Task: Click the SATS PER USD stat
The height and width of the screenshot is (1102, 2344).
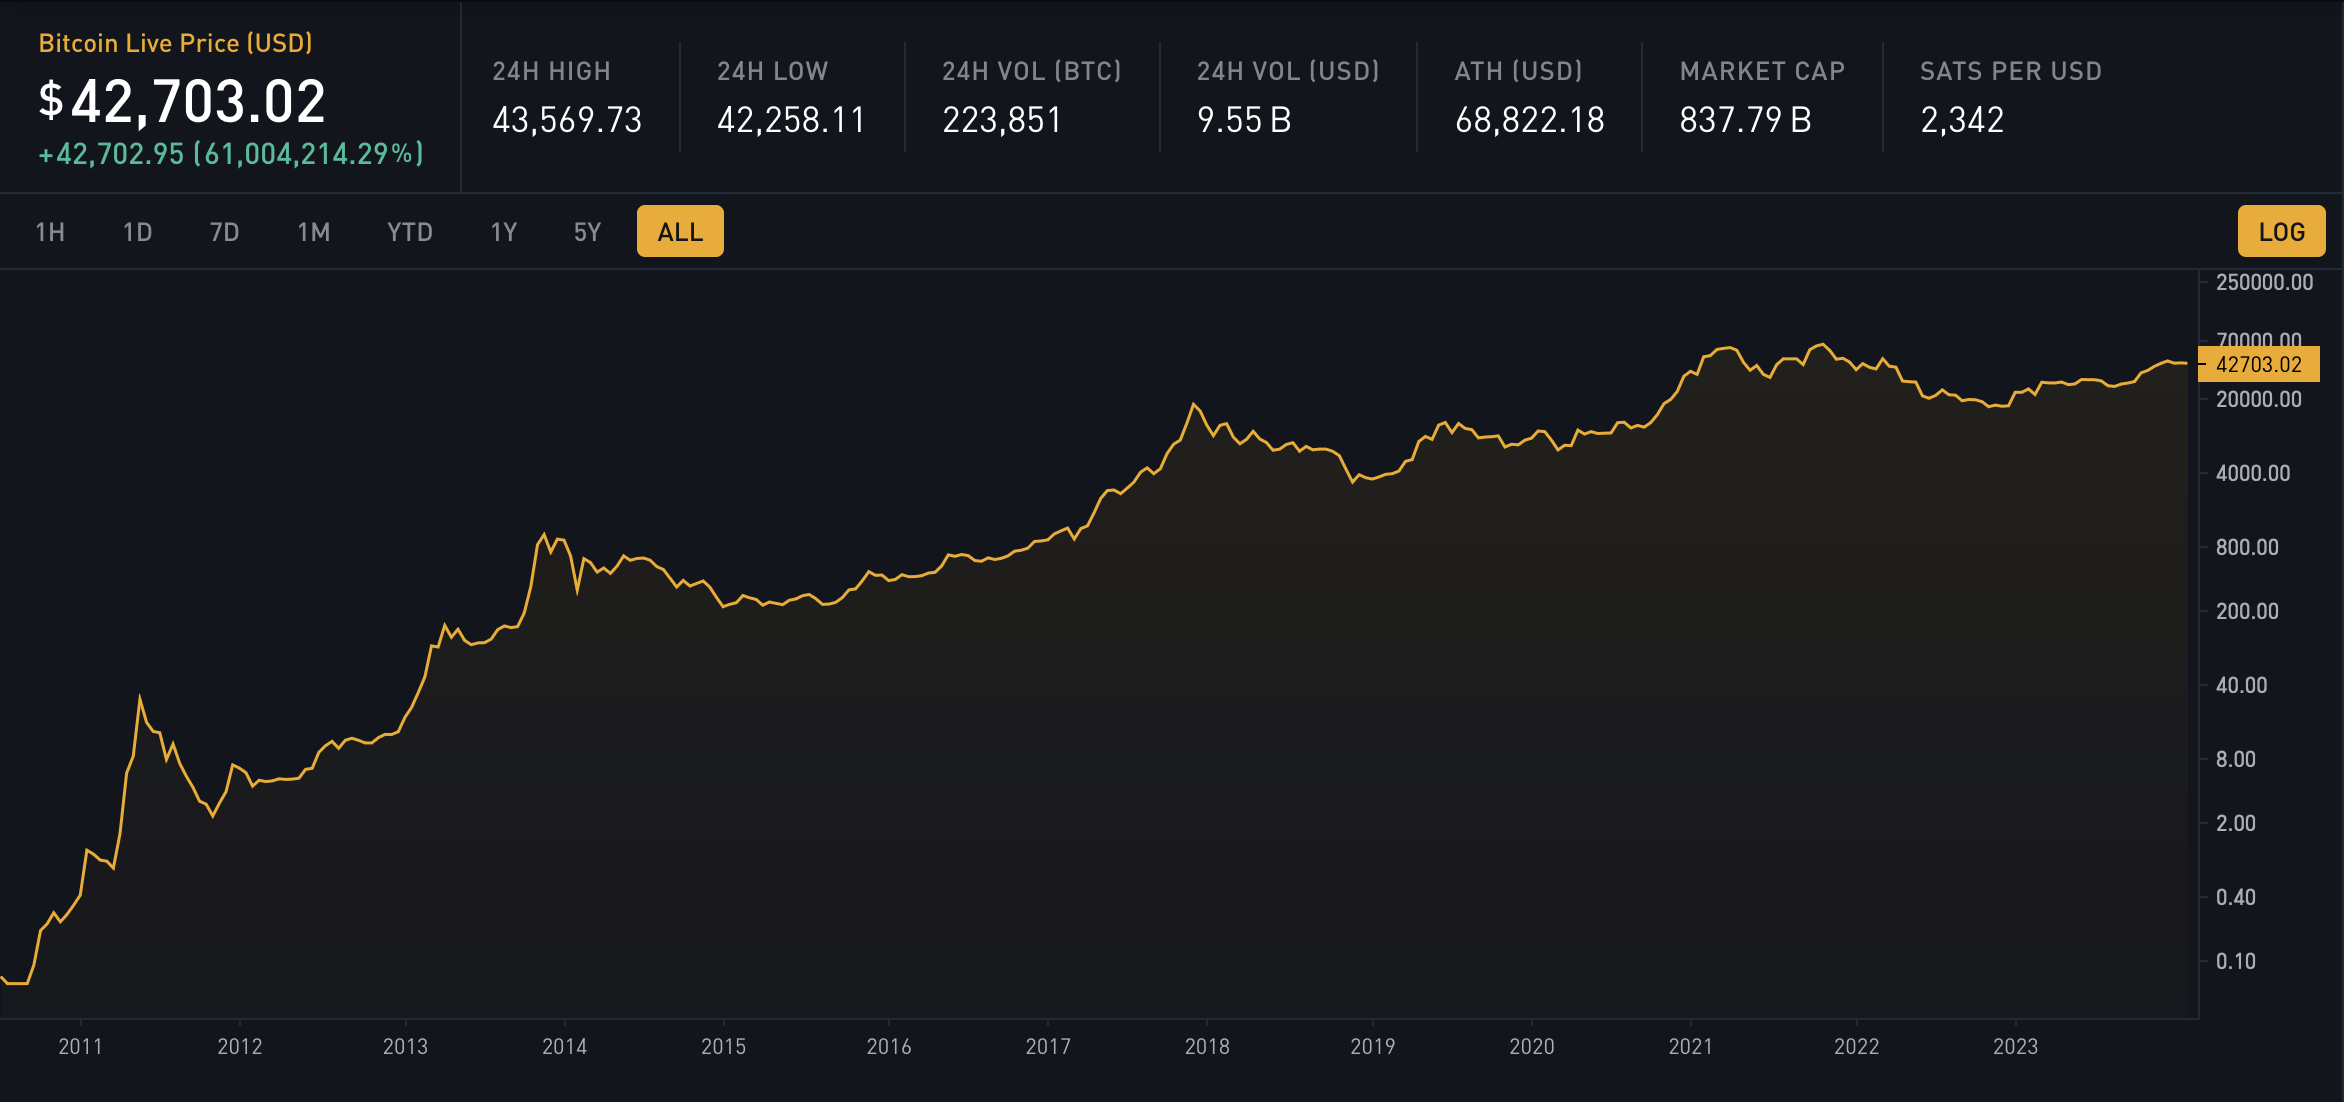Action: click(1962, 120)
